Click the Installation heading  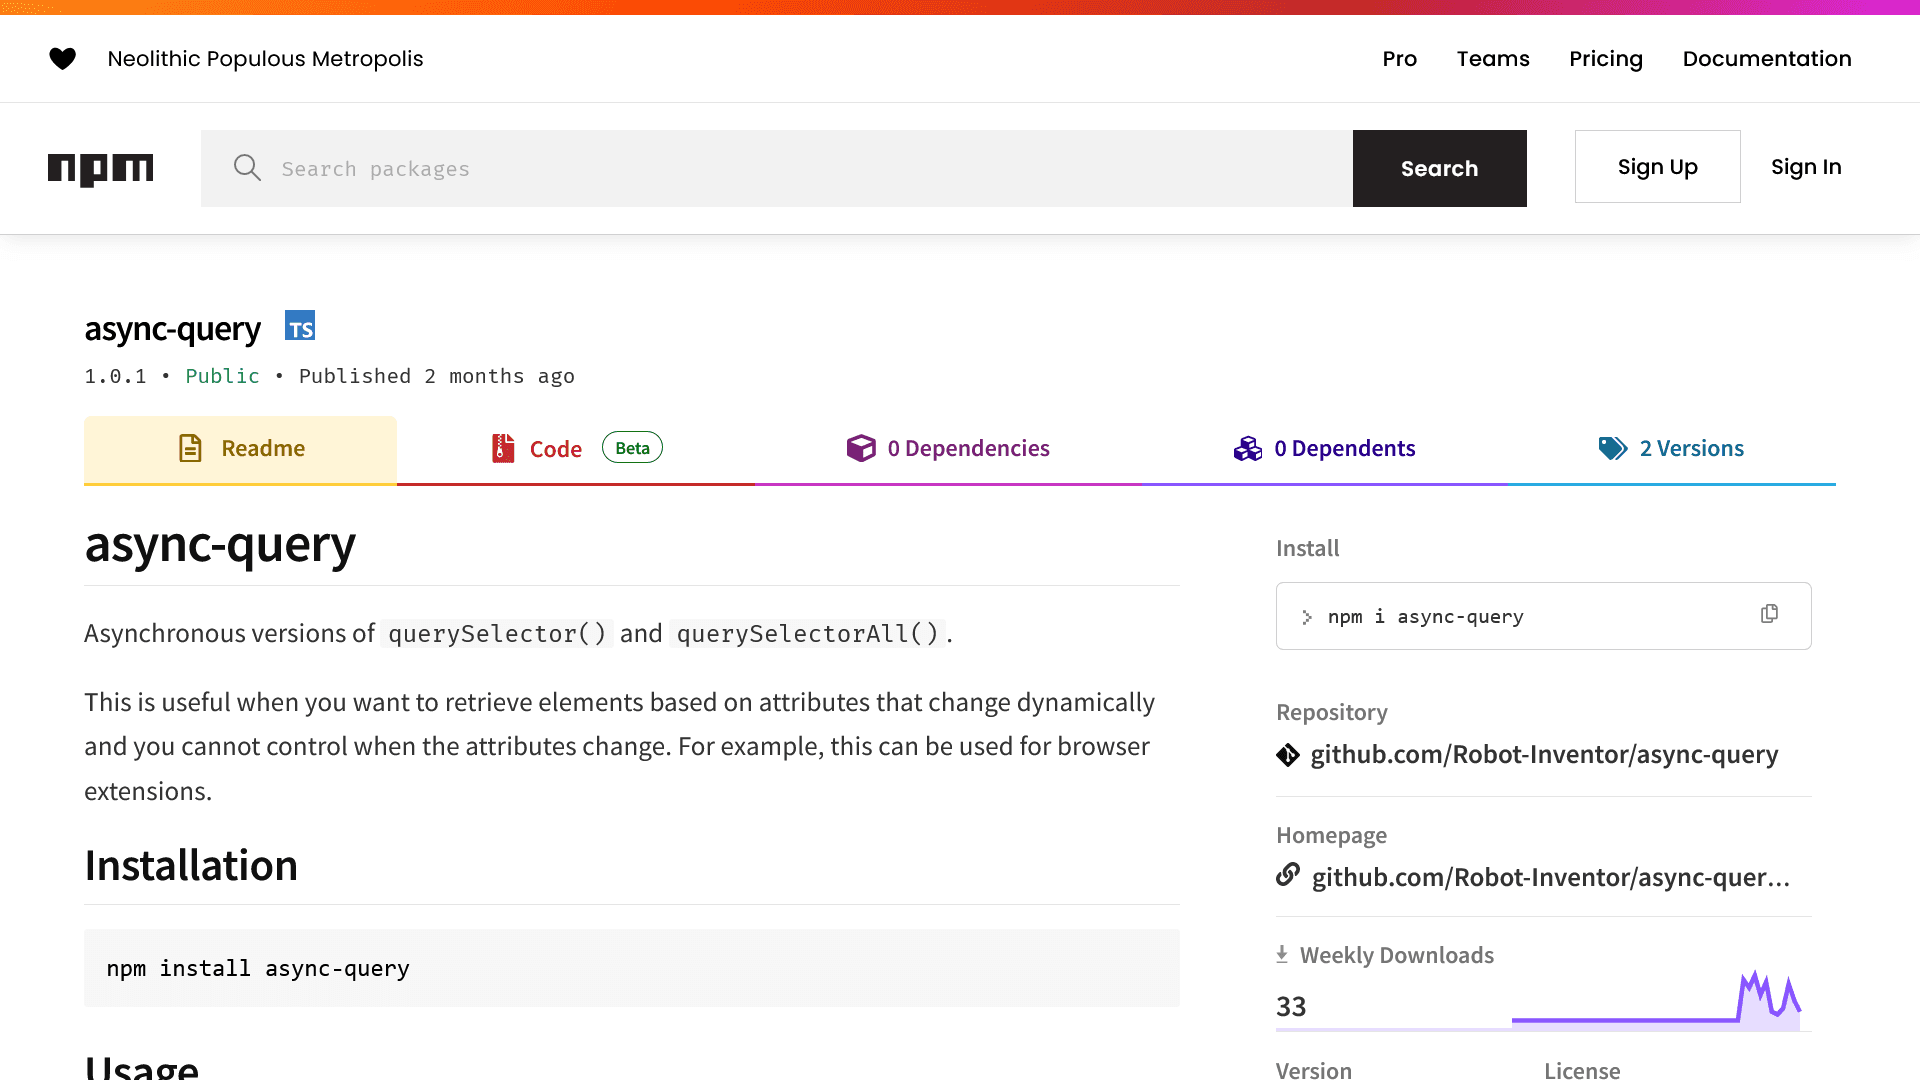(x=191, y=865)
